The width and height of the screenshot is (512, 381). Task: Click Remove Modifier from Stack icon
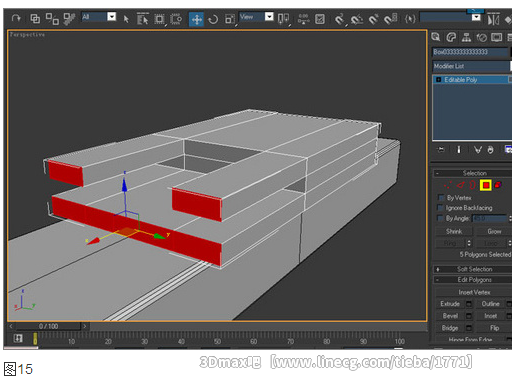click(x=490, y=150)
